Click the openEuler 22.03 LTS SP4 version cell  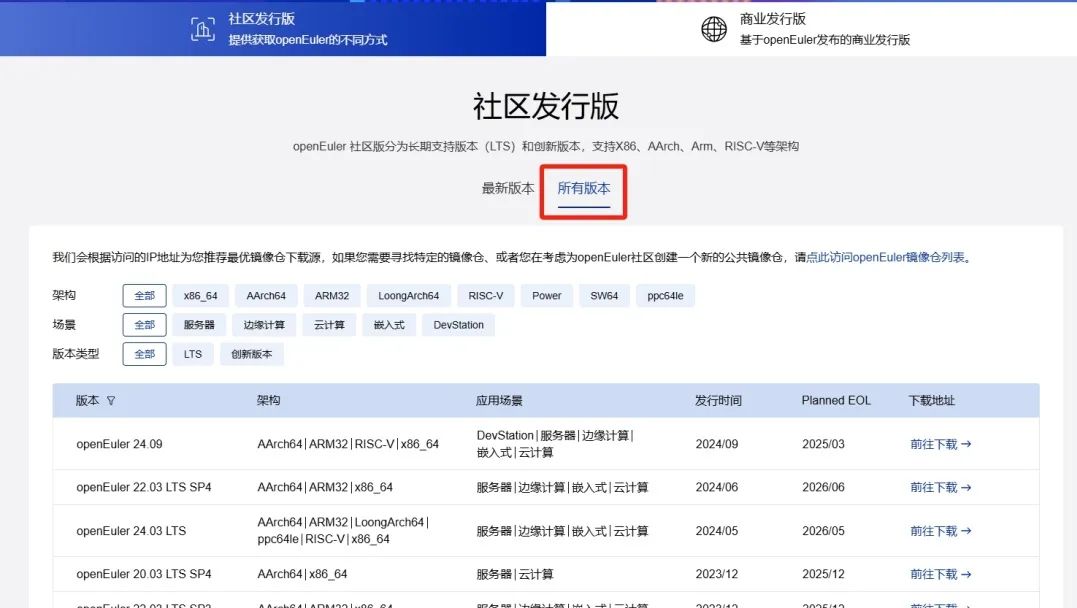(x=144, y=487)
